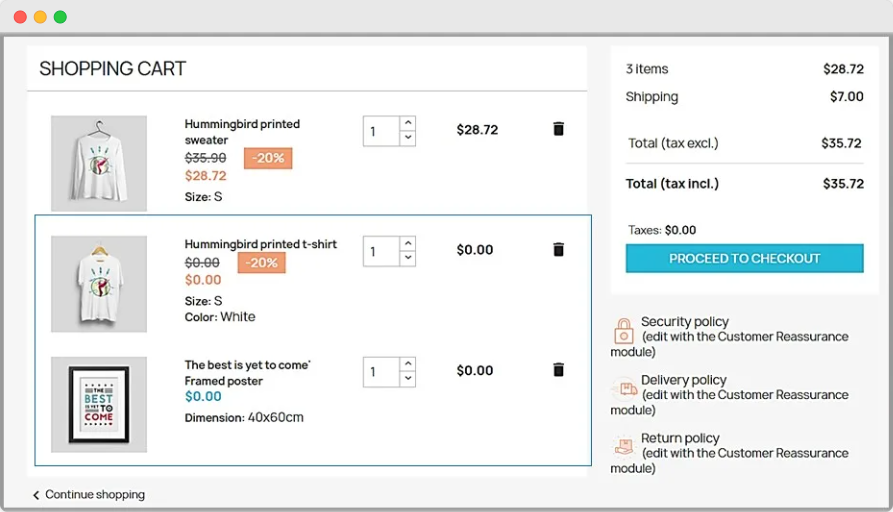Lower the framed poster quantity
The width and height of the screenshot is (893, 512).
point(408,379)
